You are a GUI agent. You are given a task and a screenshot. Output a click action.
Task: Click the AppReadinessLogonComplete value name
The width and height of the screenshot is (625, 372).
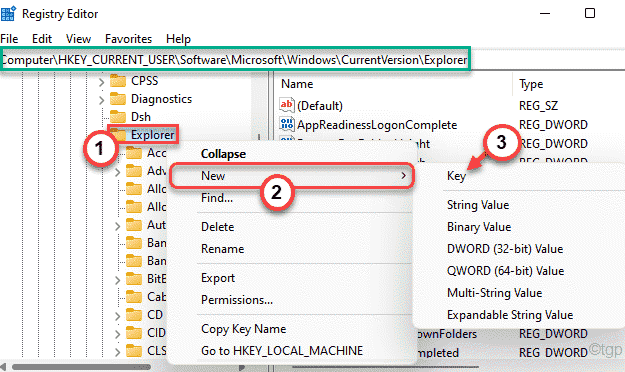click(x=377, y=125)
